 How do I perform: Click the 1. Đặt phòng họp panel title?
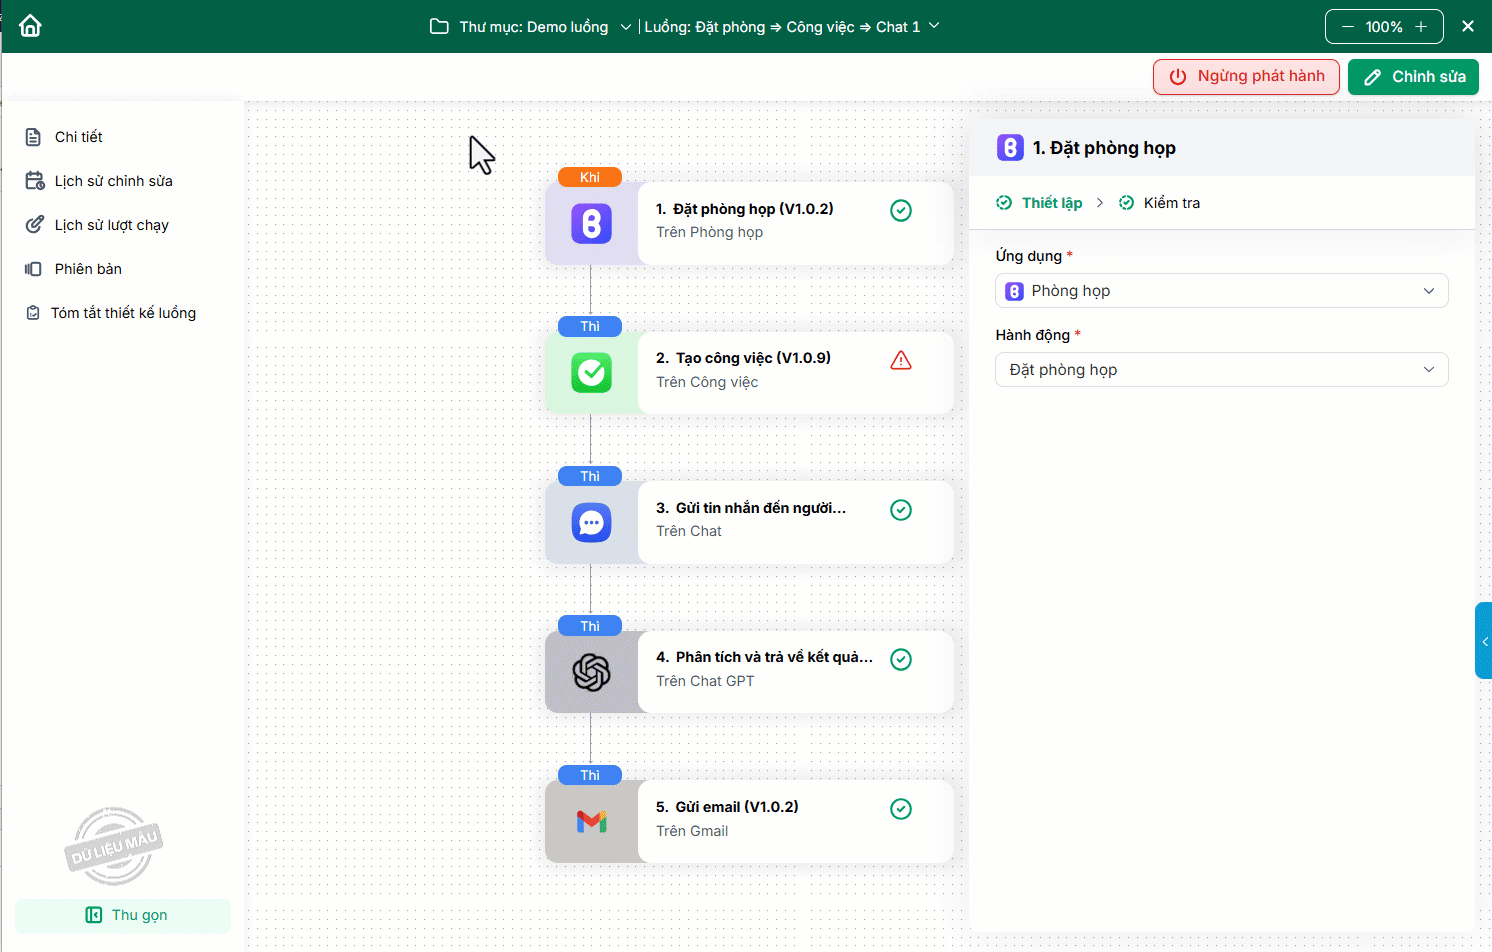pos(1104,148)
